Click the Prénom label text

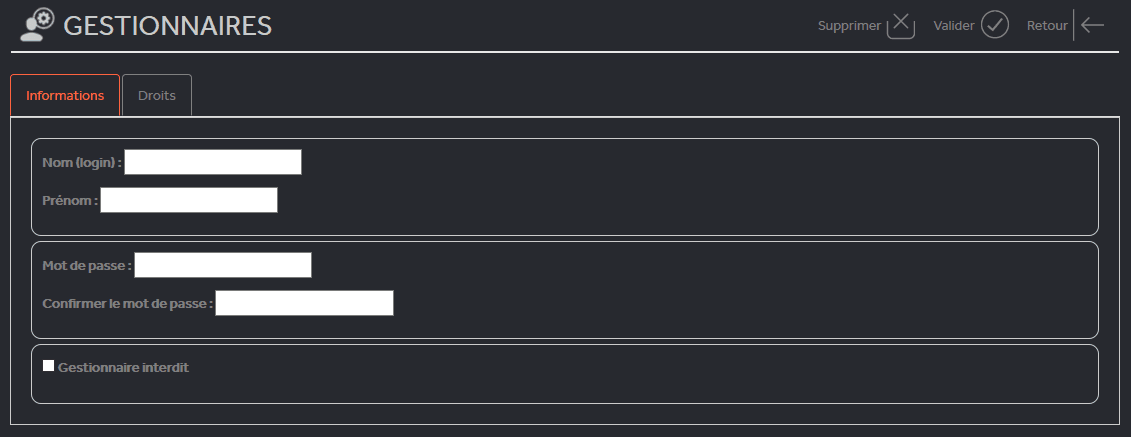coord(69,201)
